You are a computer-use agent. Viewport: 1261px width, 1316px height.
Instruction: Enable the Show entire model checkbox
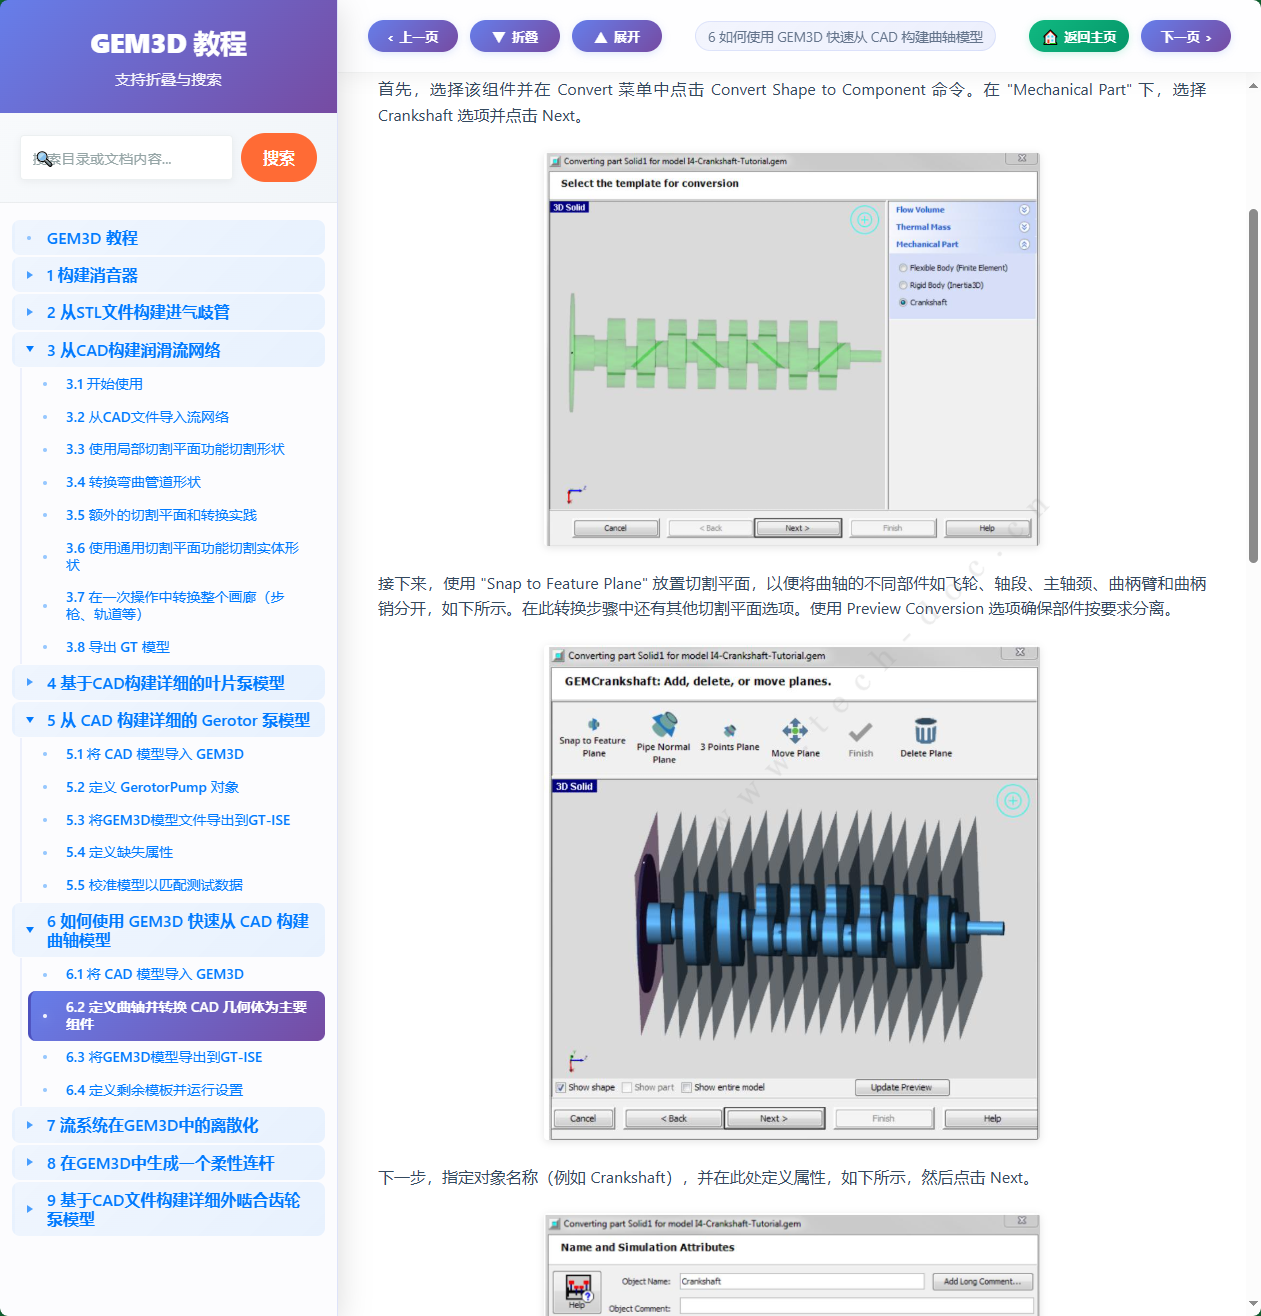688,1087
